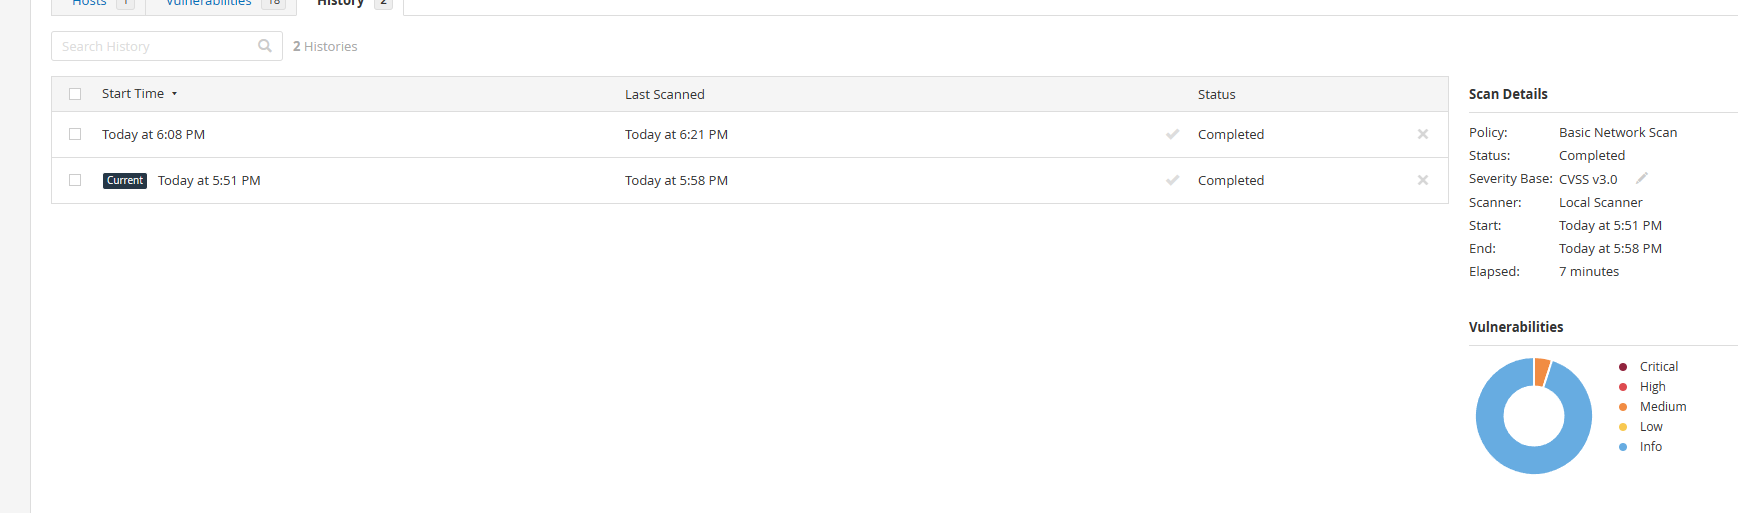1738x513 pixels.
Task: Delete the 5:51 PM history entry
Action: 1423,180
